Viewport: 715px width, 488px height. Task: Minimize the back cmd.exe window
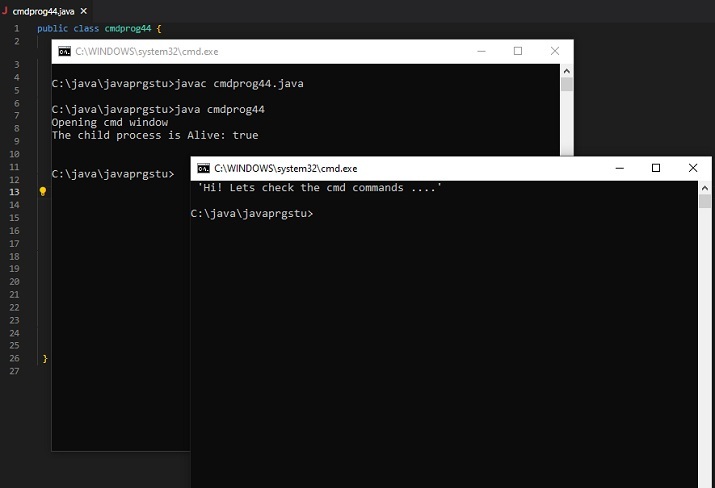(481, 51)
